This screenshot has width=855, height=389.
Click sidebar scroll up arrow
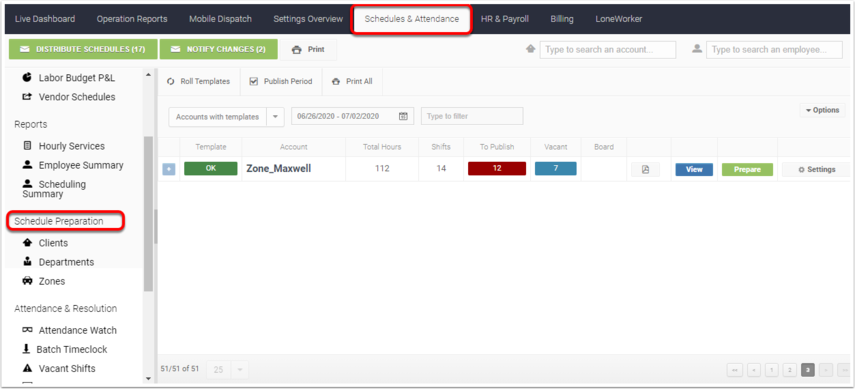pyautogui.click(x=149, y=75)
